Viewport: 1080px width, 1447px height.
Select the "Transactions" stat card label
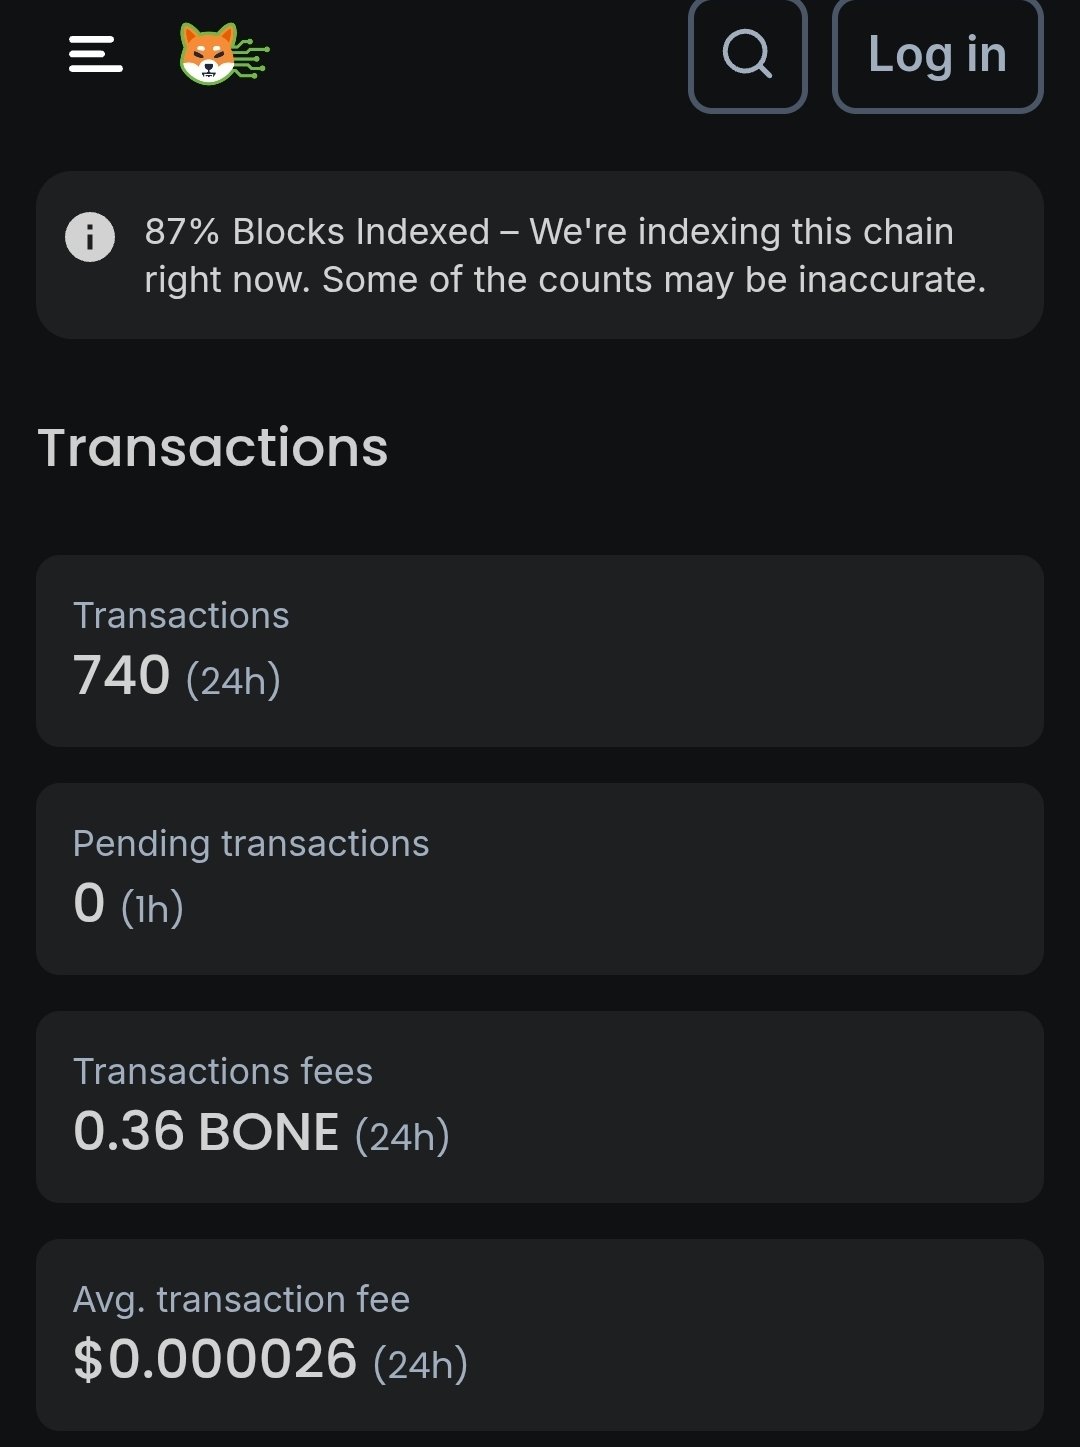pyautogui.click(x=181, y=616)
